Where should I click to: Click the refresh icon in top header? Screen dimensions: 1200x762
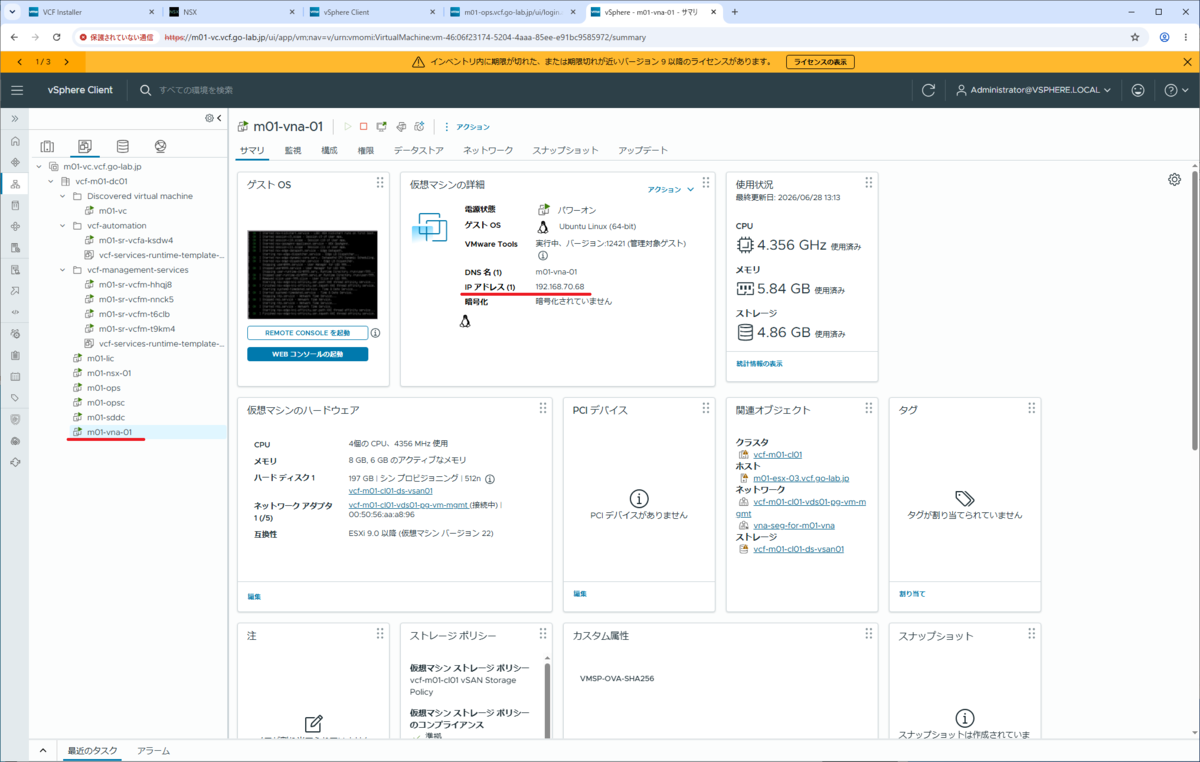pos(928,90)
